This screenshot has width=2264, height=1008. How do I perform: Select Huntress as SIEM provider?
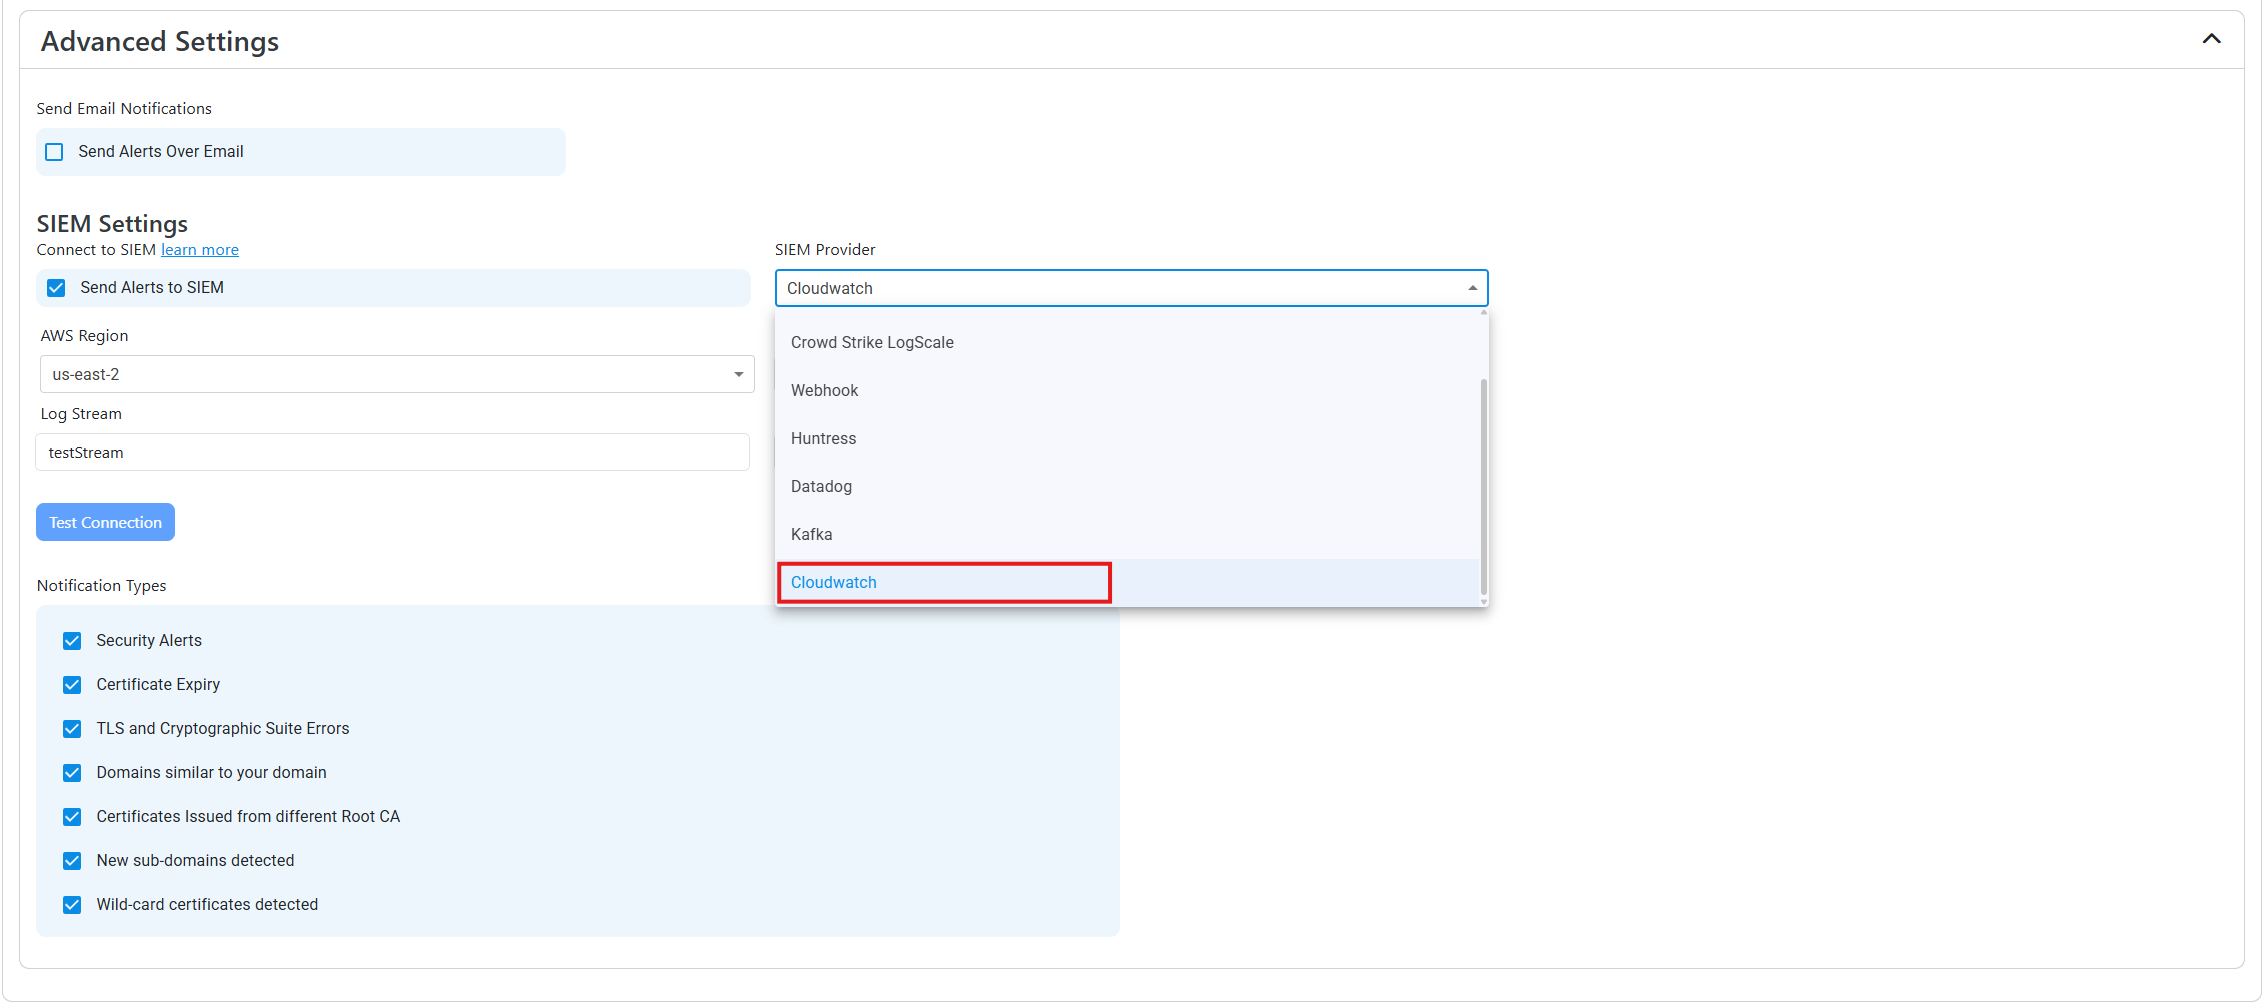823,438
